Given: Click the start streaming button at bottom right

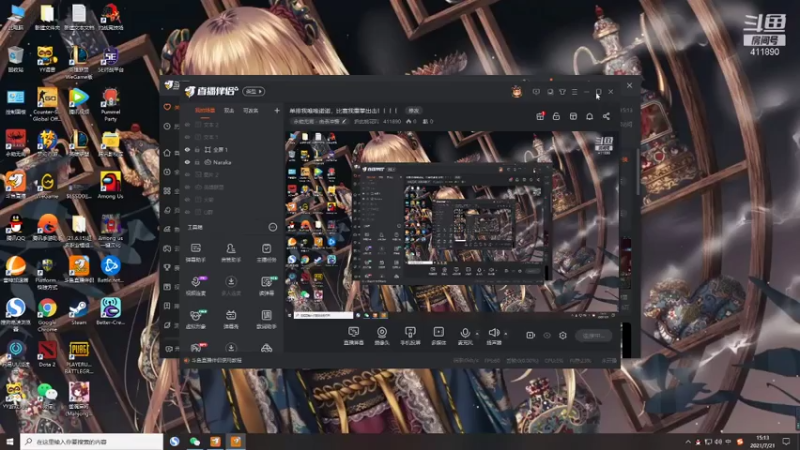Looking at the screenshot, I should [x=593, y=335].
